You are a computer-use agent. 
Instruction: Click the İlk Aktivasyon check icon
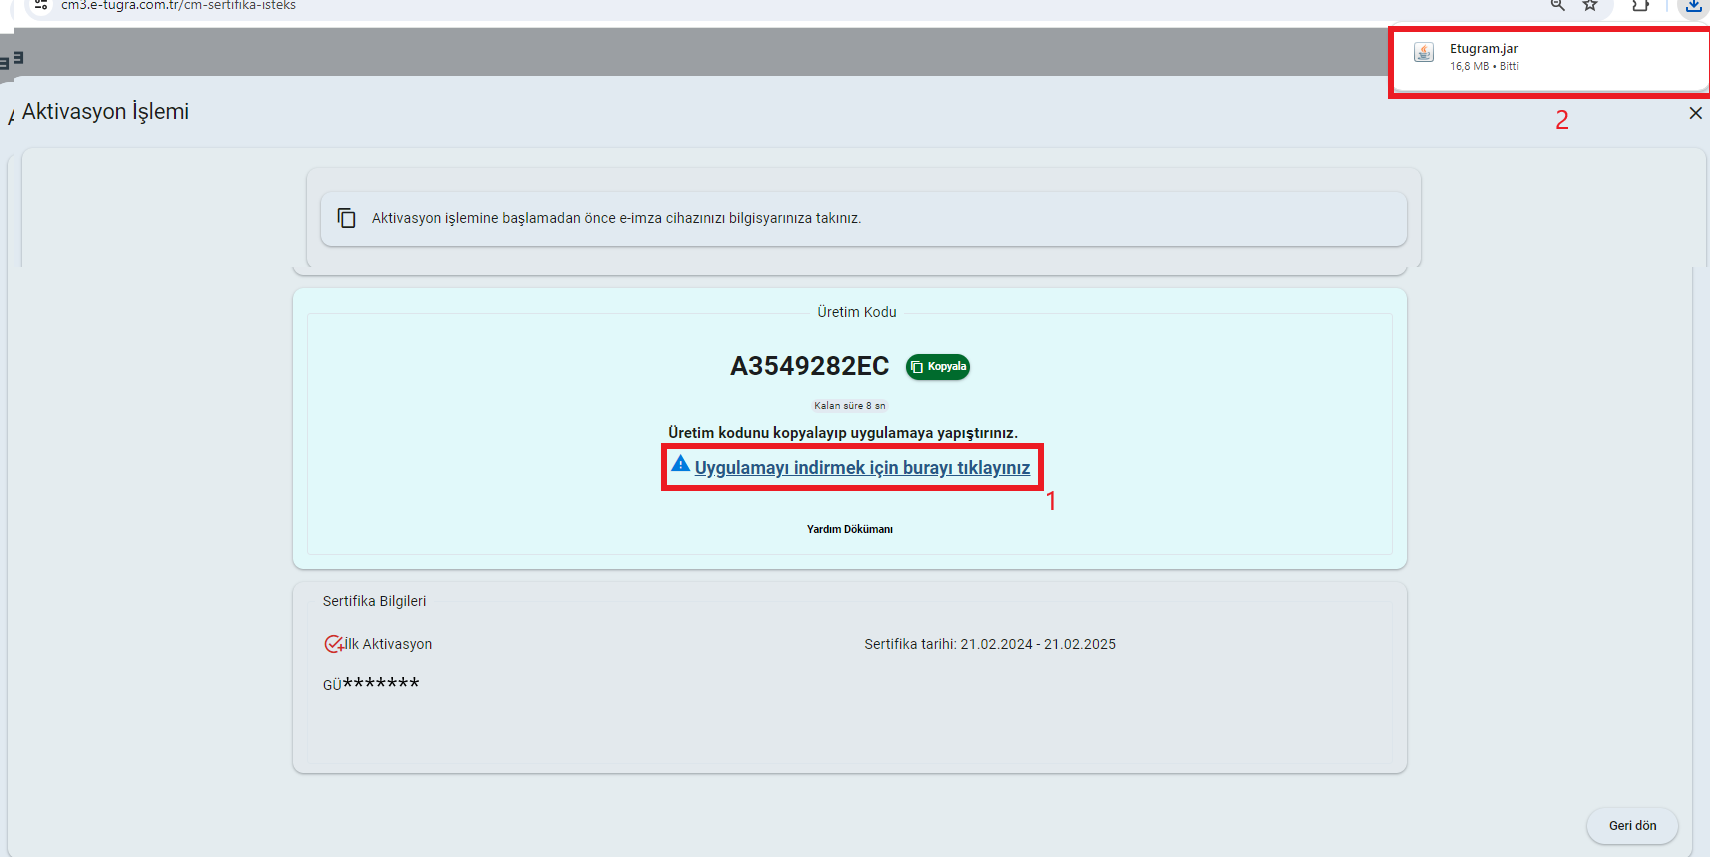tap(334, 644)
